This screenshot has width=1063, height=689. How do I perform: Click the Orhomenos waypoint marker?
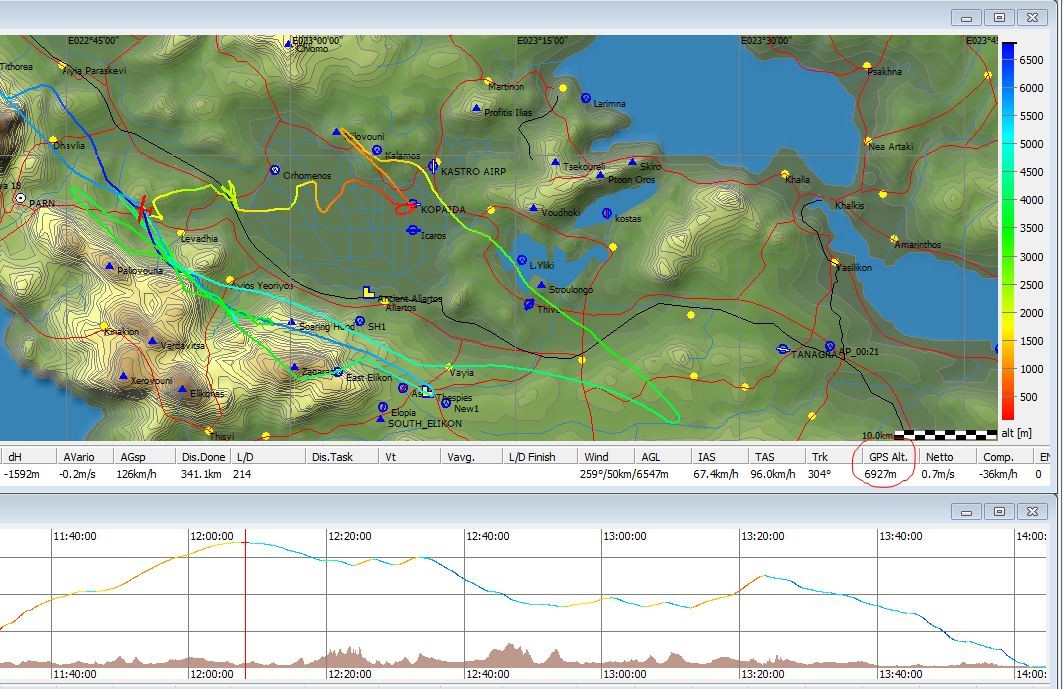[x=275, y=170]
